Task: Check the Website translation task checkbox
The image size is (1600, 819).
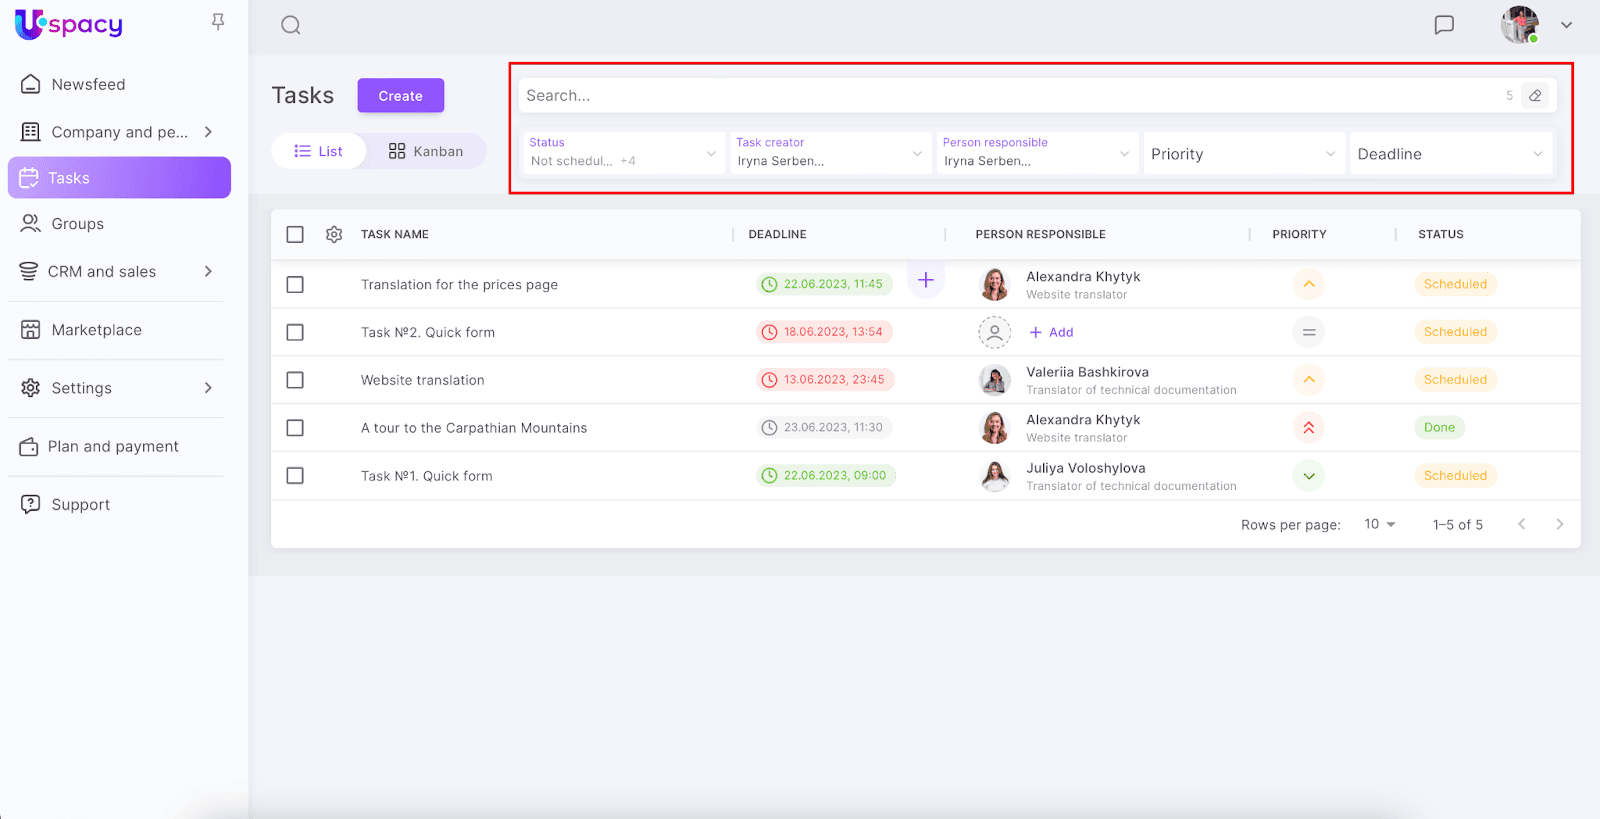Action: [295, 380]
